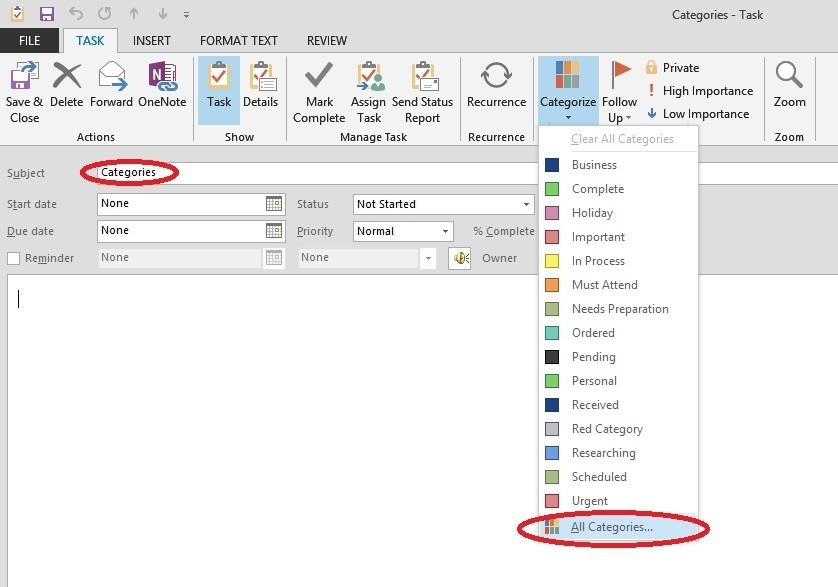Switch to the FORMAT TEXT tab
The width and height of the screenshot is (838, 587).
tap(237, 40)
